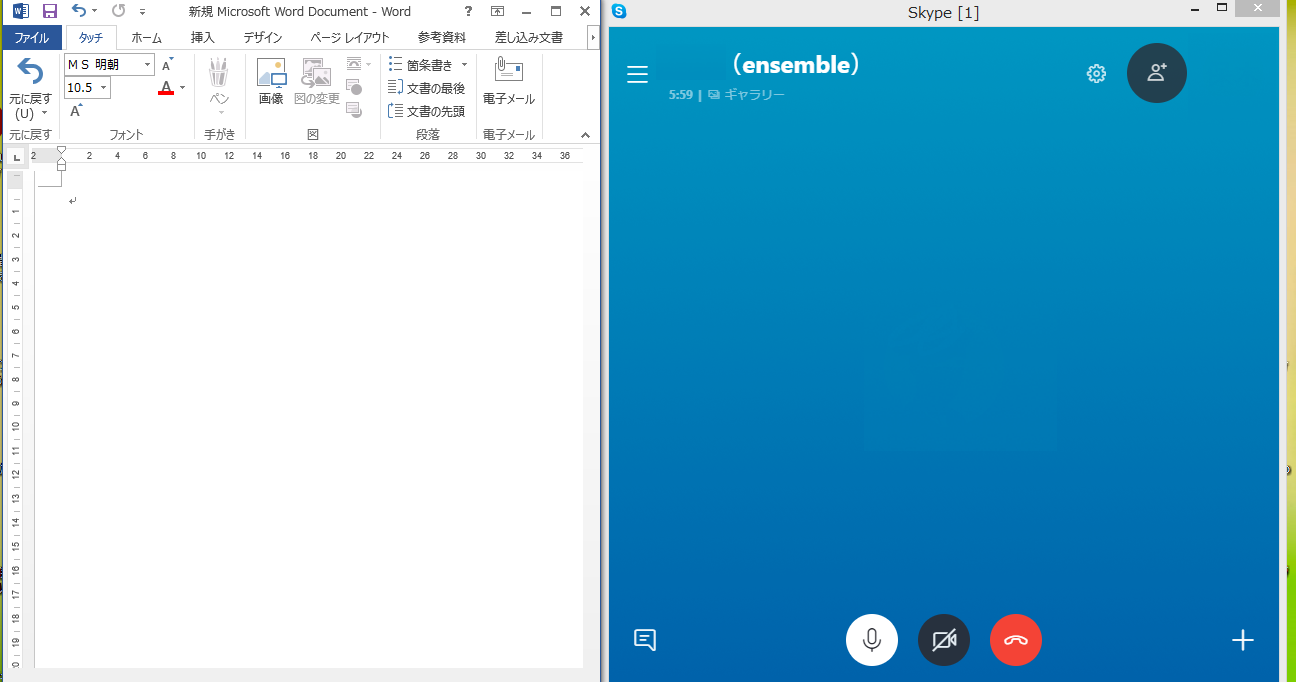Click the Undo arrow in Word's title bar
This screenshot has height=682, width=1296.
(79, 11)
